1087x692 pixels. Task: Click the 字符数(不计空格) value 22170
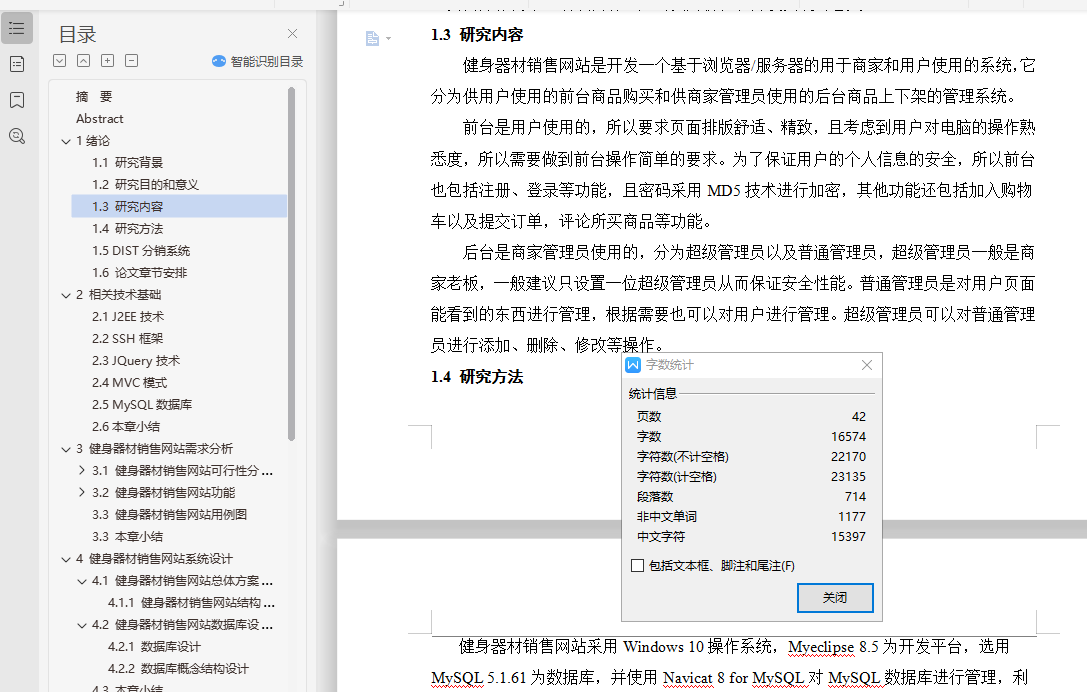849,457
